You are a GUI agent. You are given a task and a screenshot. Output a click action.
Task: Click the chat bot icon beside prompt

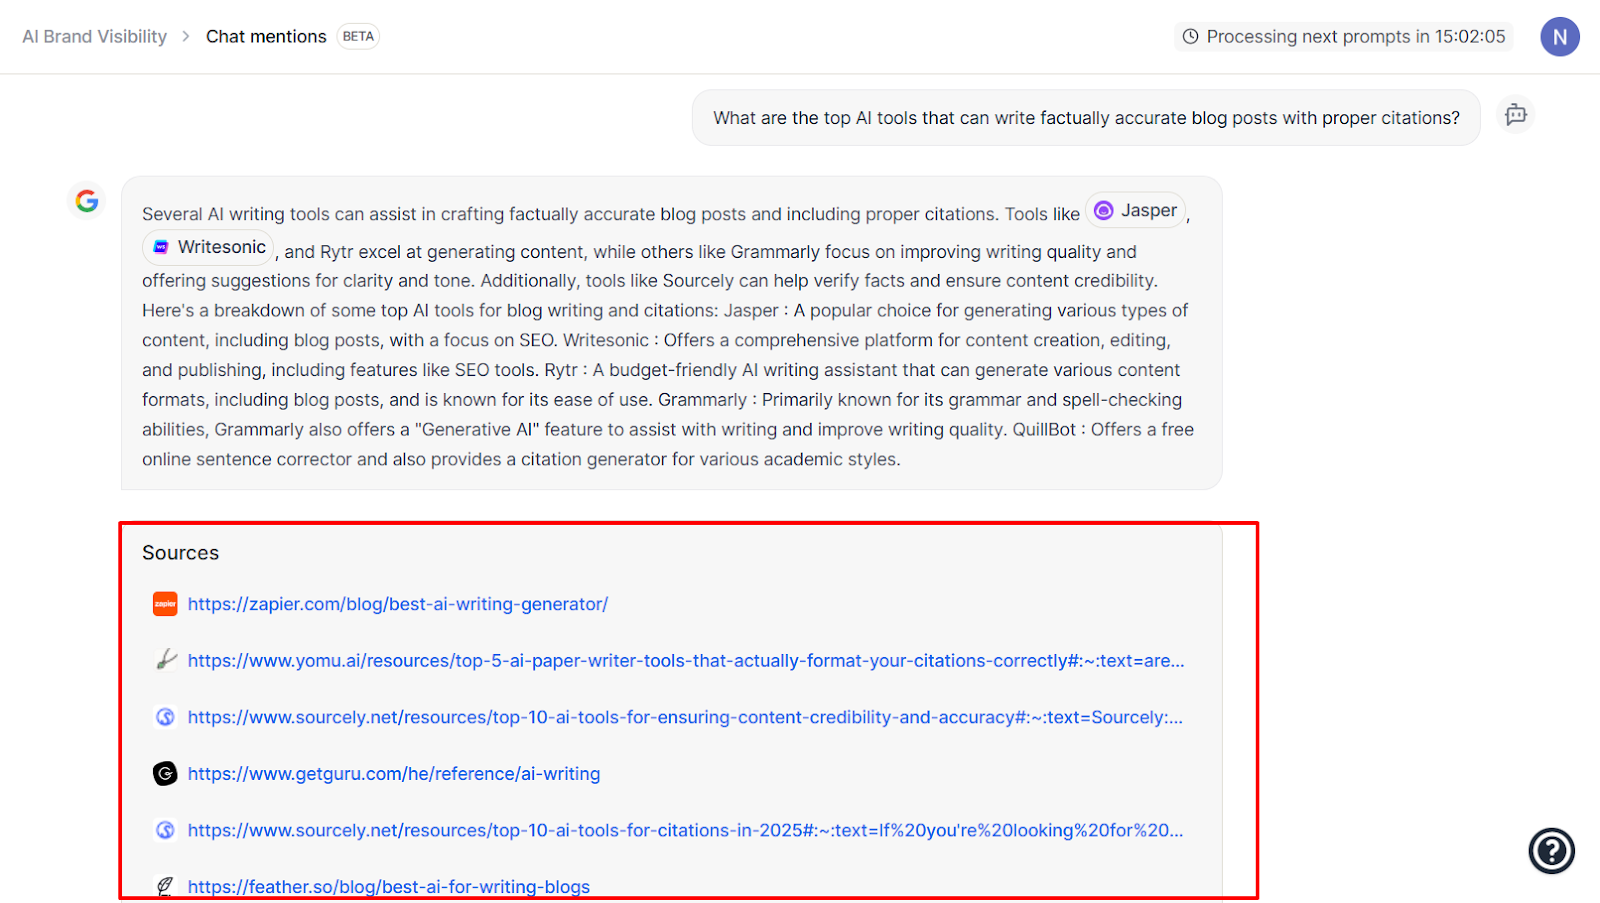[x=1516, y=114]
